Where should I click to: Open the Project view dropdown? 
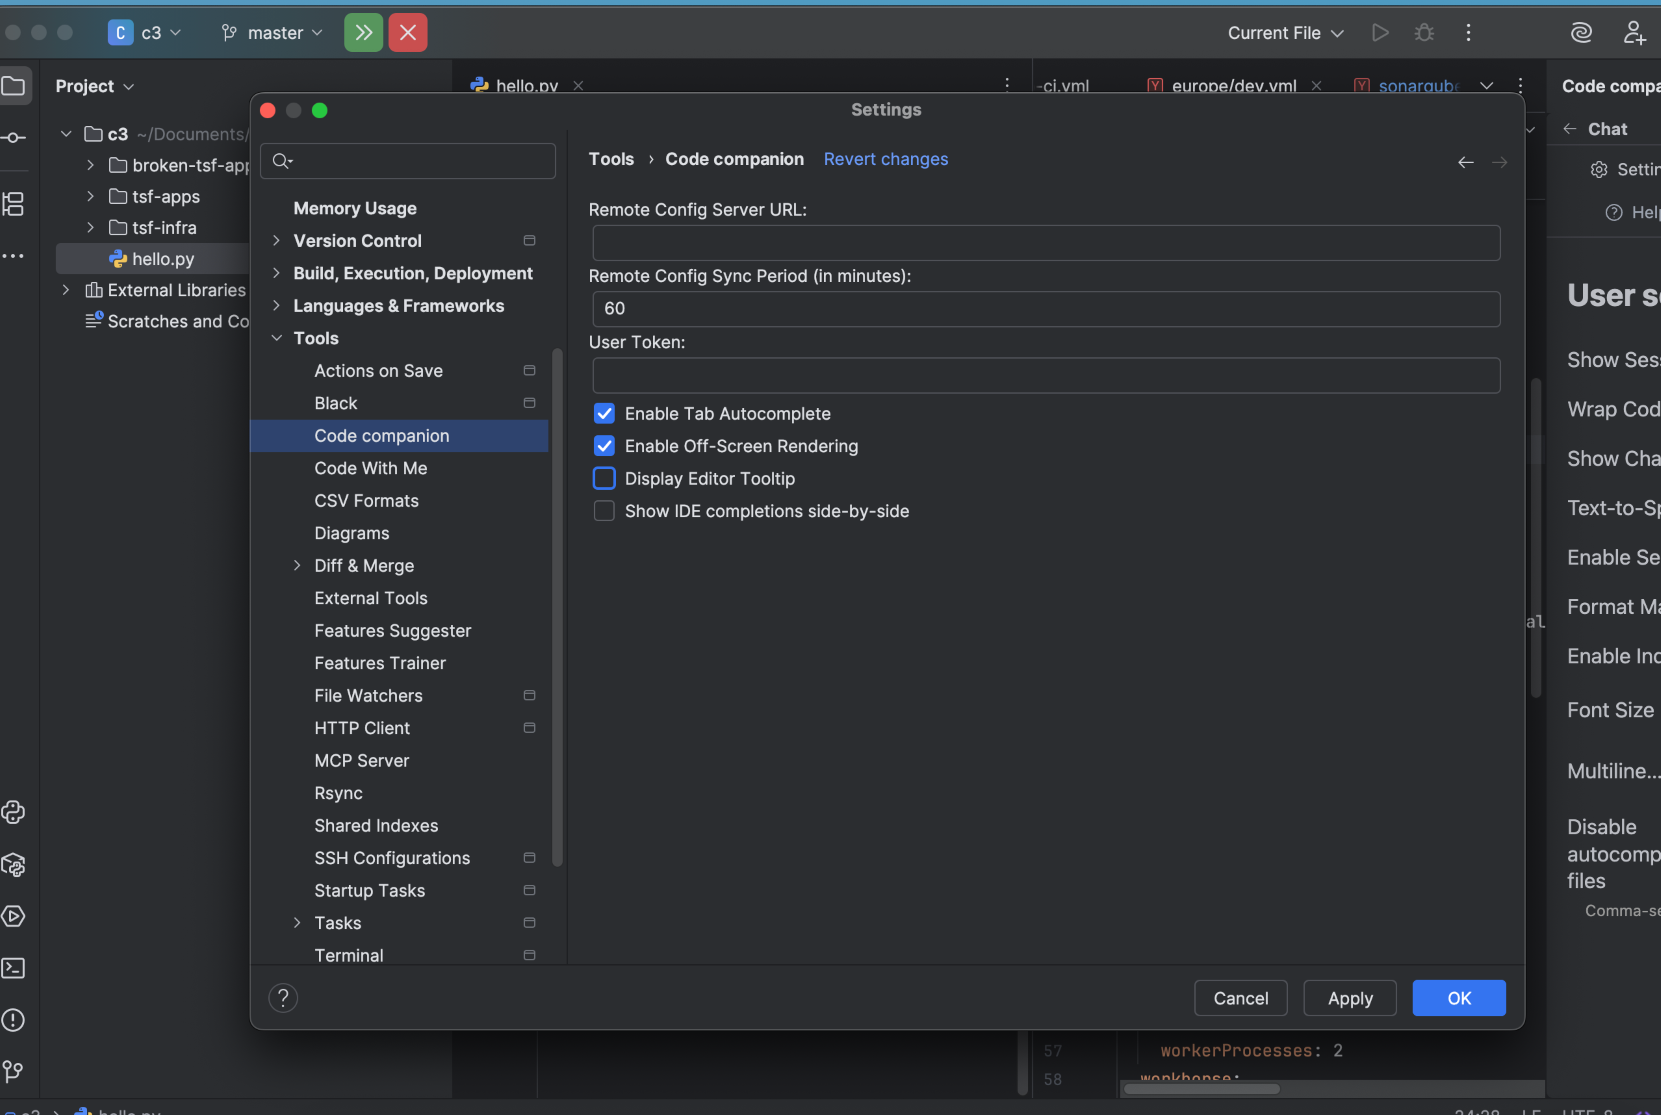[95, 86]
